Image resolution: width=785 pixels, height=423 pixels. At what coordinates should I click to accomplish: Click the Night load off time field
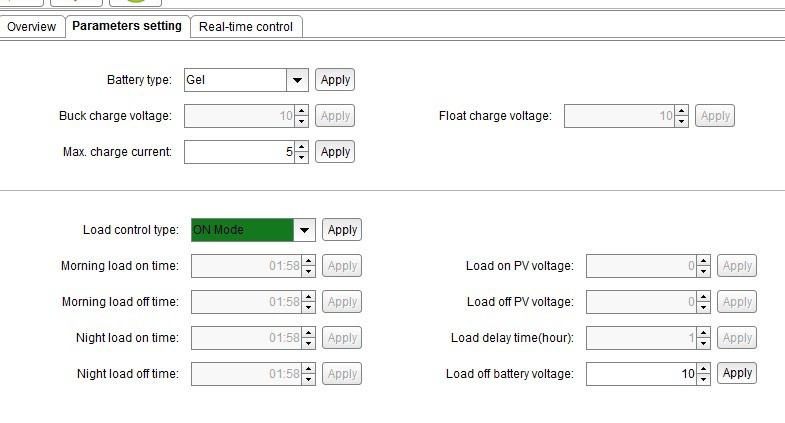245,374
